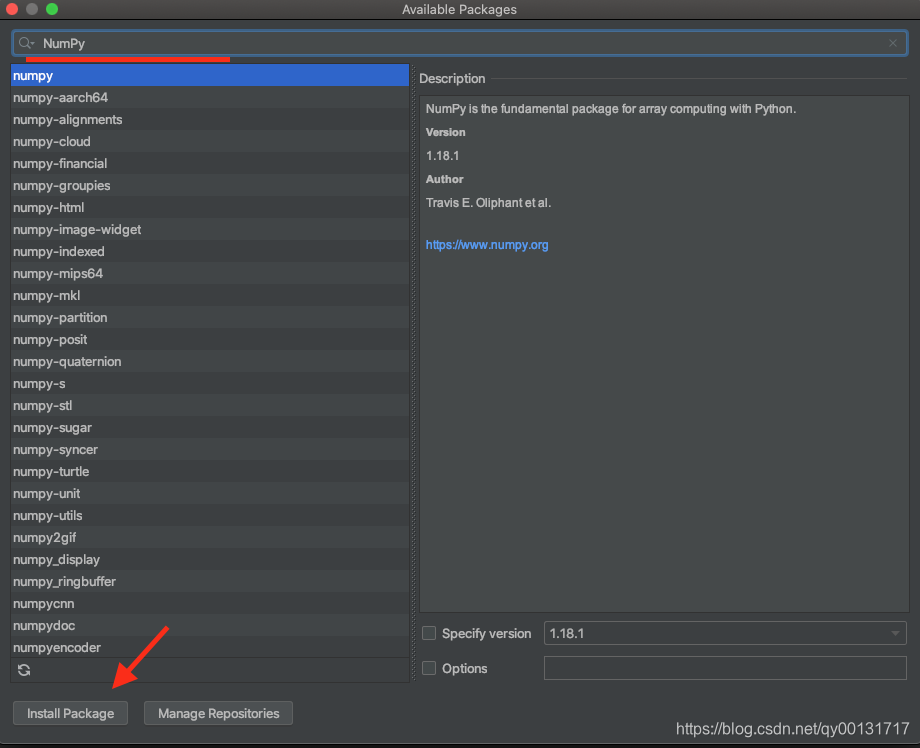
Task: Select numpy-mips64 package
Action: [209, 273]
